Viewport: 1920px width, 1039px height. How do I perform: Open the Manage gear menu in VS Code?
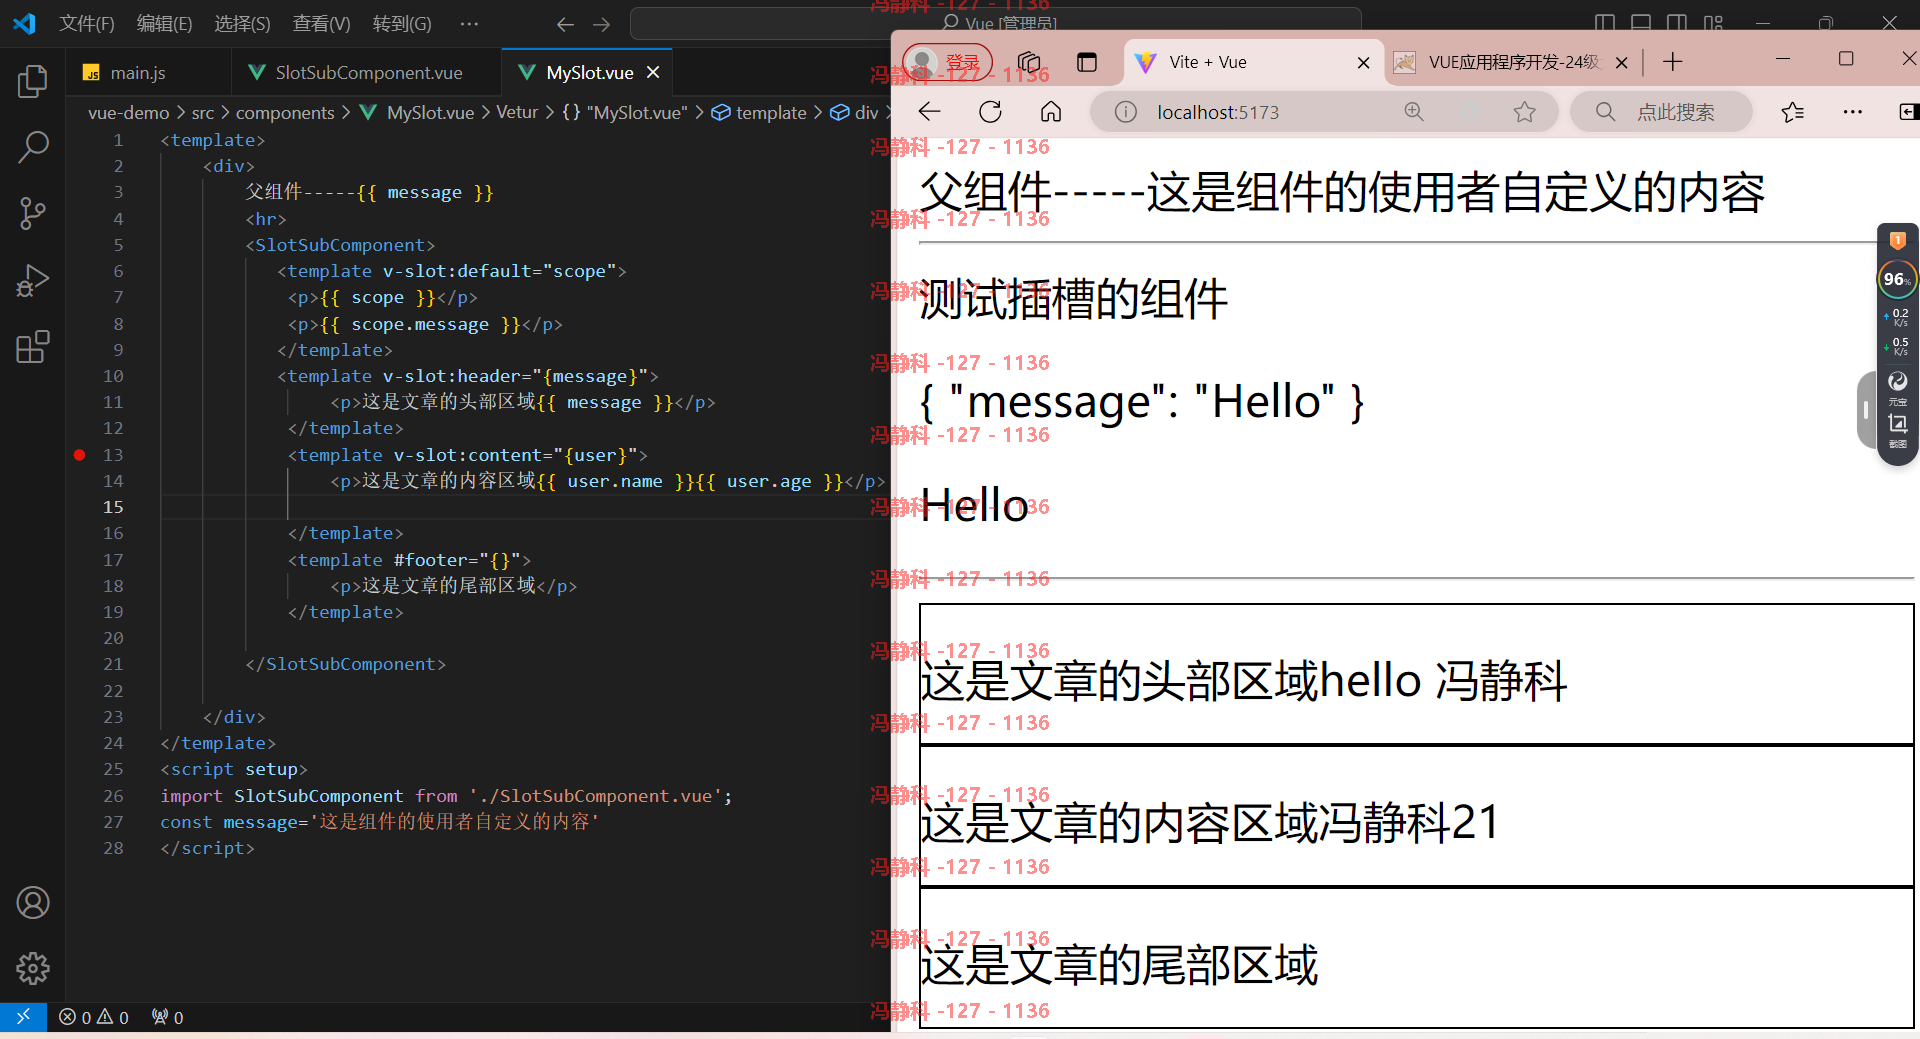click(32, 968)
